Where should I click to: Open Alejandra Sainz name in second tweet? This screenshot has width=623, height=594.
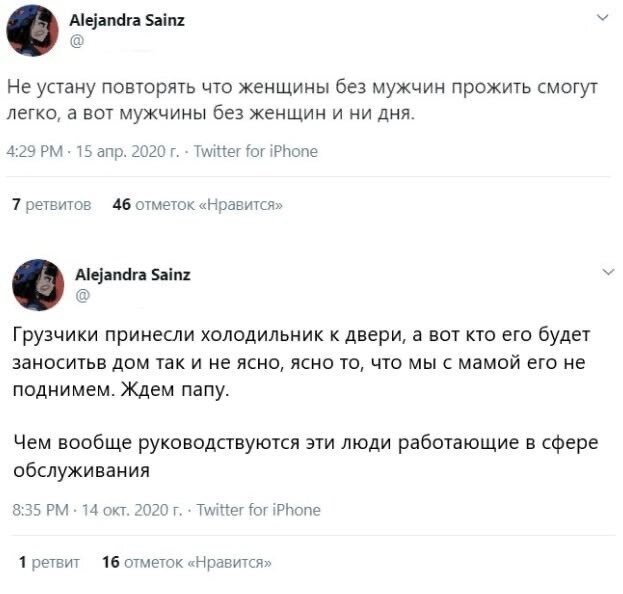pos(133,275)
